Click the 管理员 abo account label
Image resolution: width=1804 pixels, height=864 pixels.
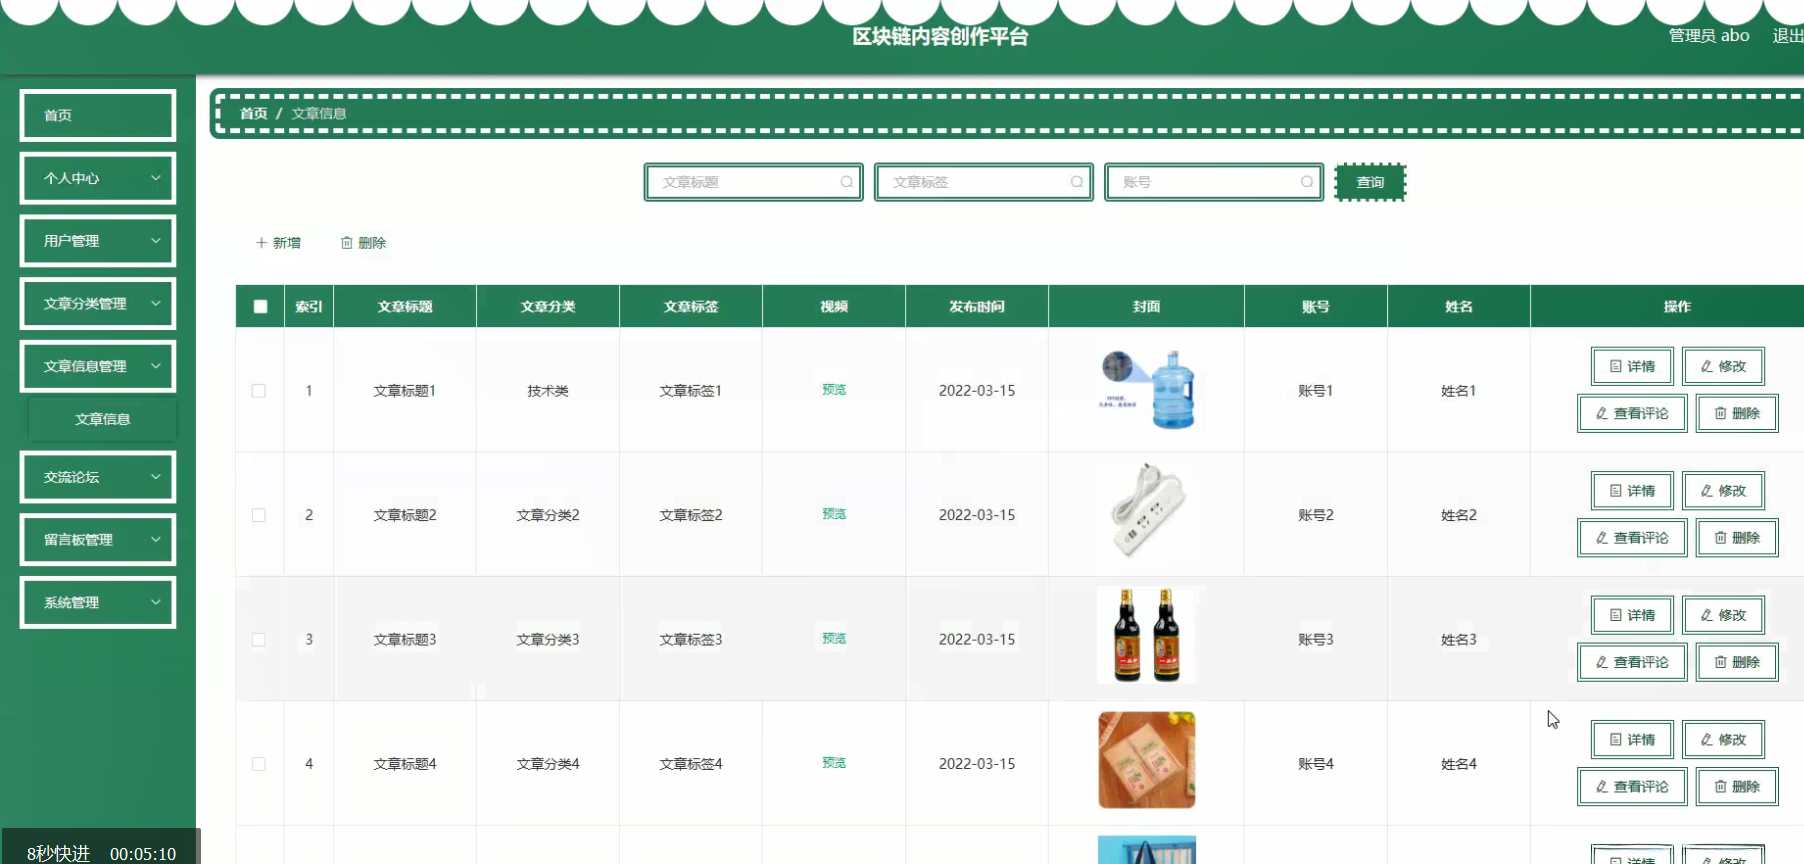(1709, 36)
